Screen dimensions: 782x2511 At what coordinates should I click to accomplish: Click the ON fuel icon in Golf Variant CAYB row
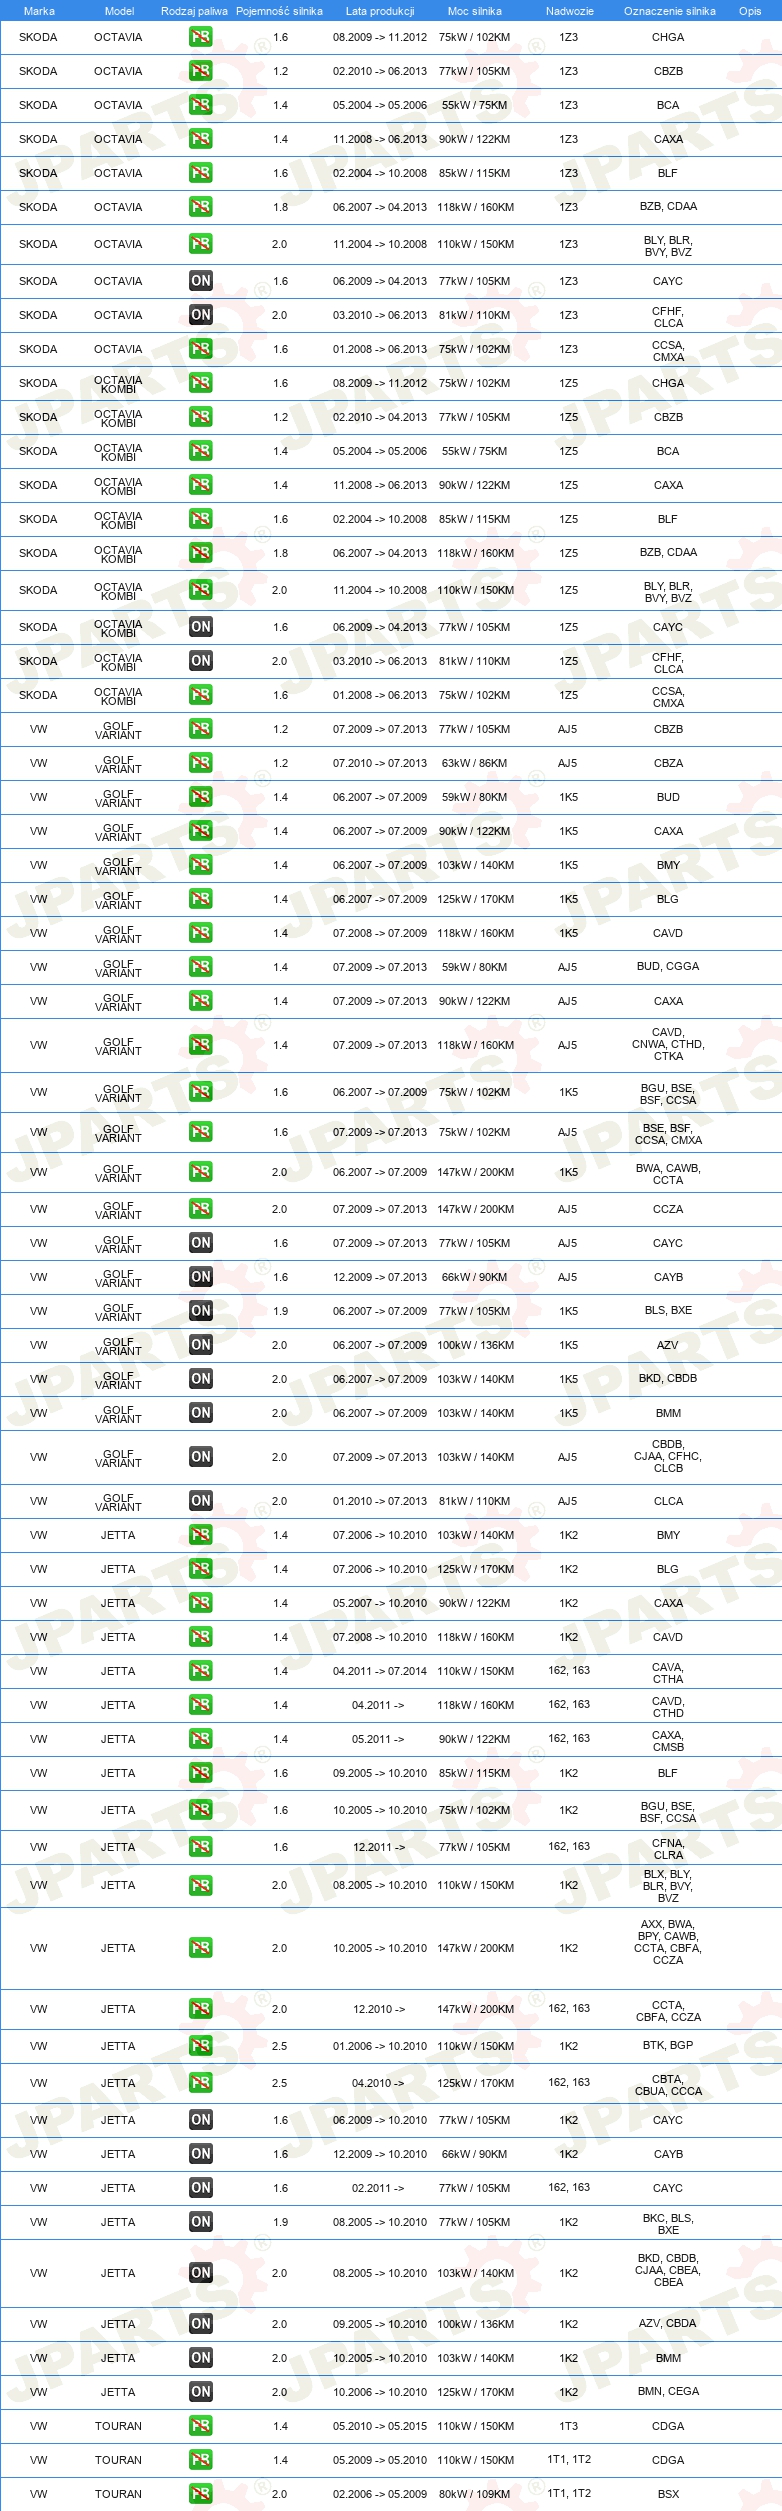tap(201, 1276)
